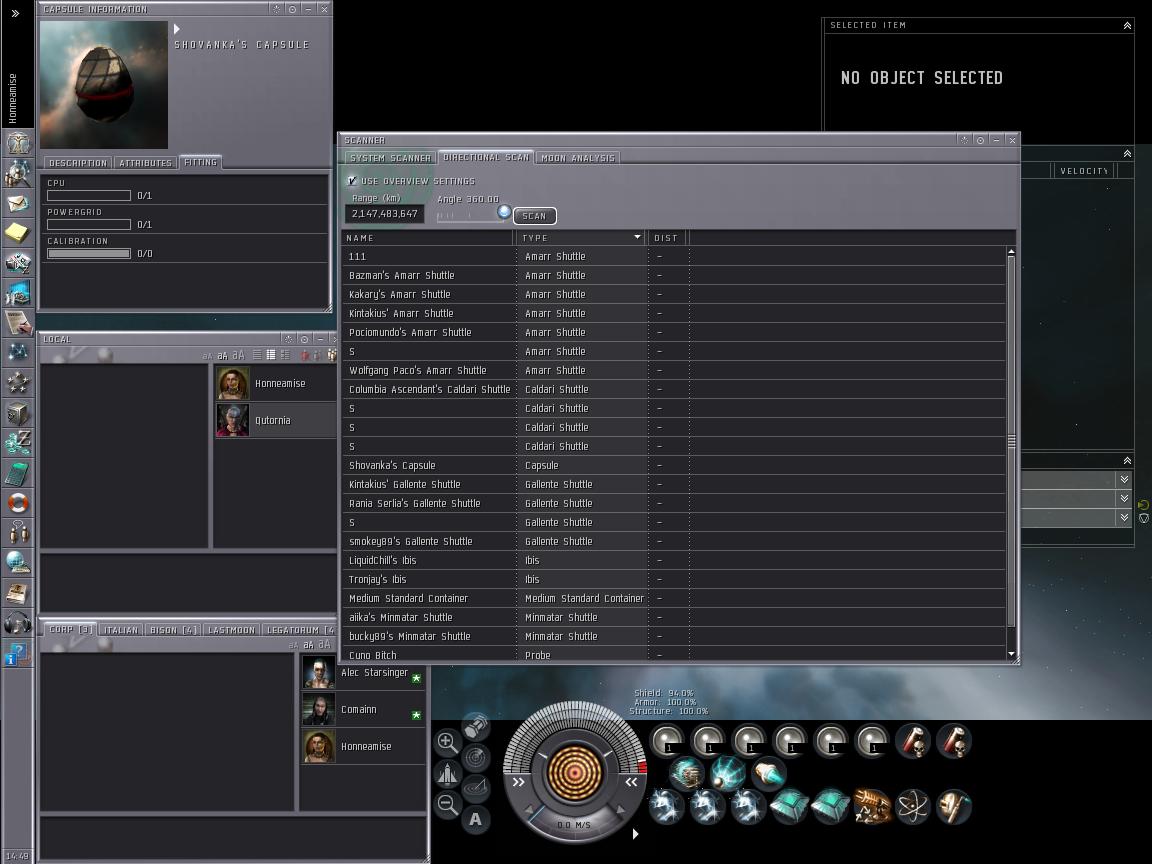Open the headphones jukebox icon in the sidebar

[x=18, y=623]
